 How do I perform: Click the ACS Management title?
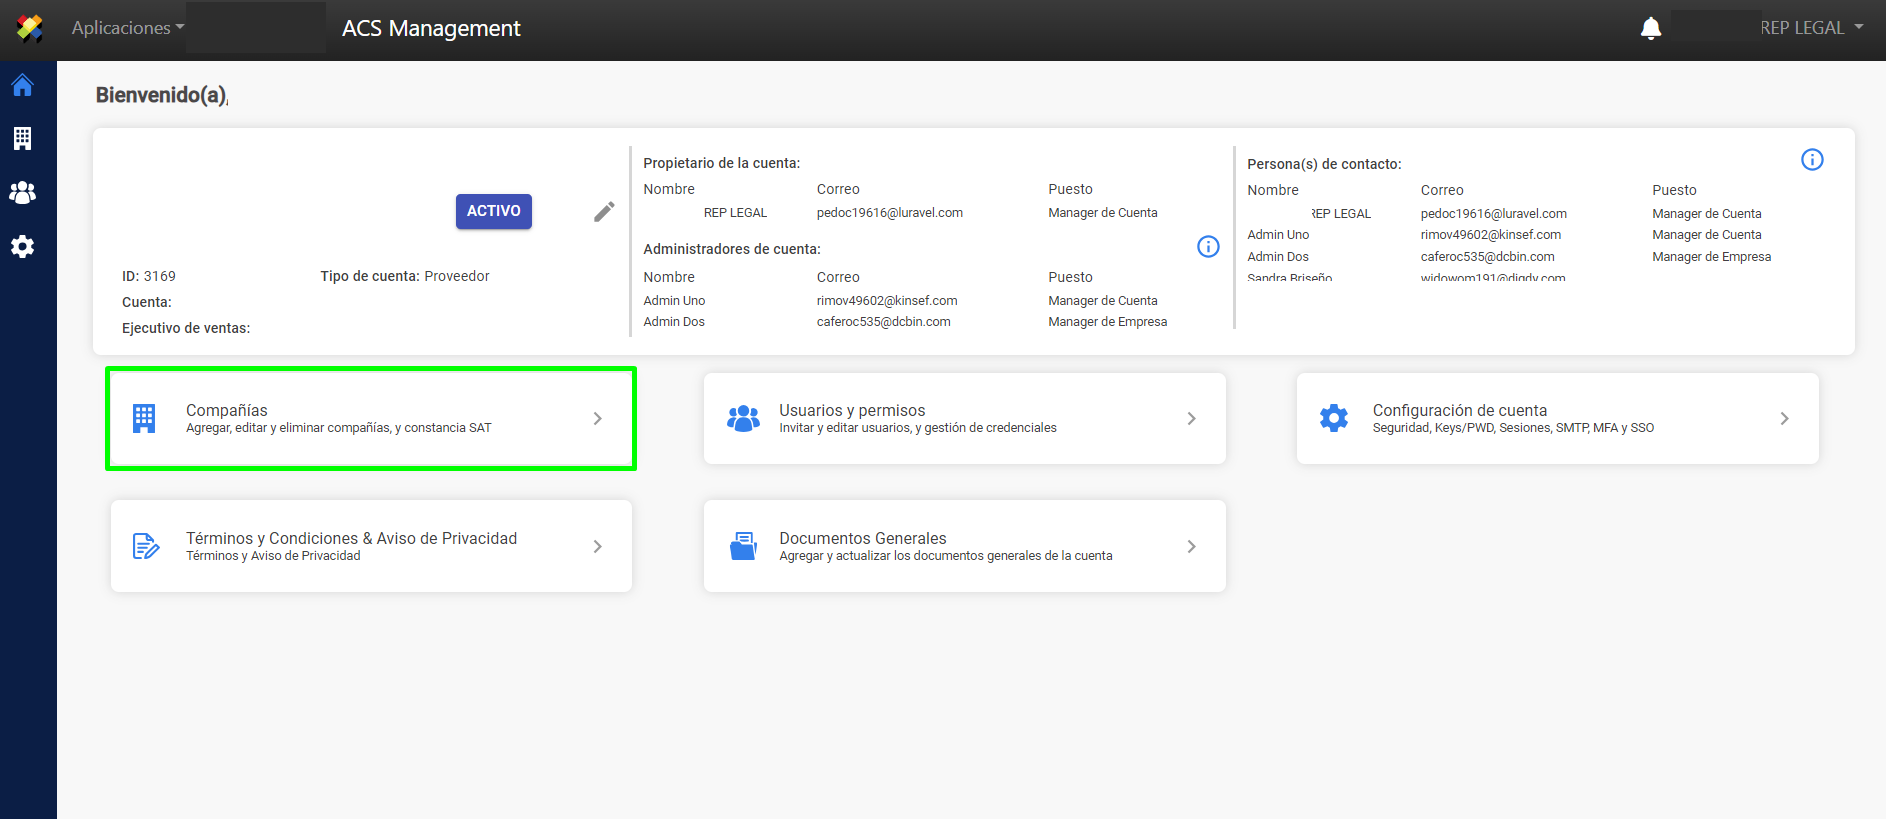click(x=431, y=28)
